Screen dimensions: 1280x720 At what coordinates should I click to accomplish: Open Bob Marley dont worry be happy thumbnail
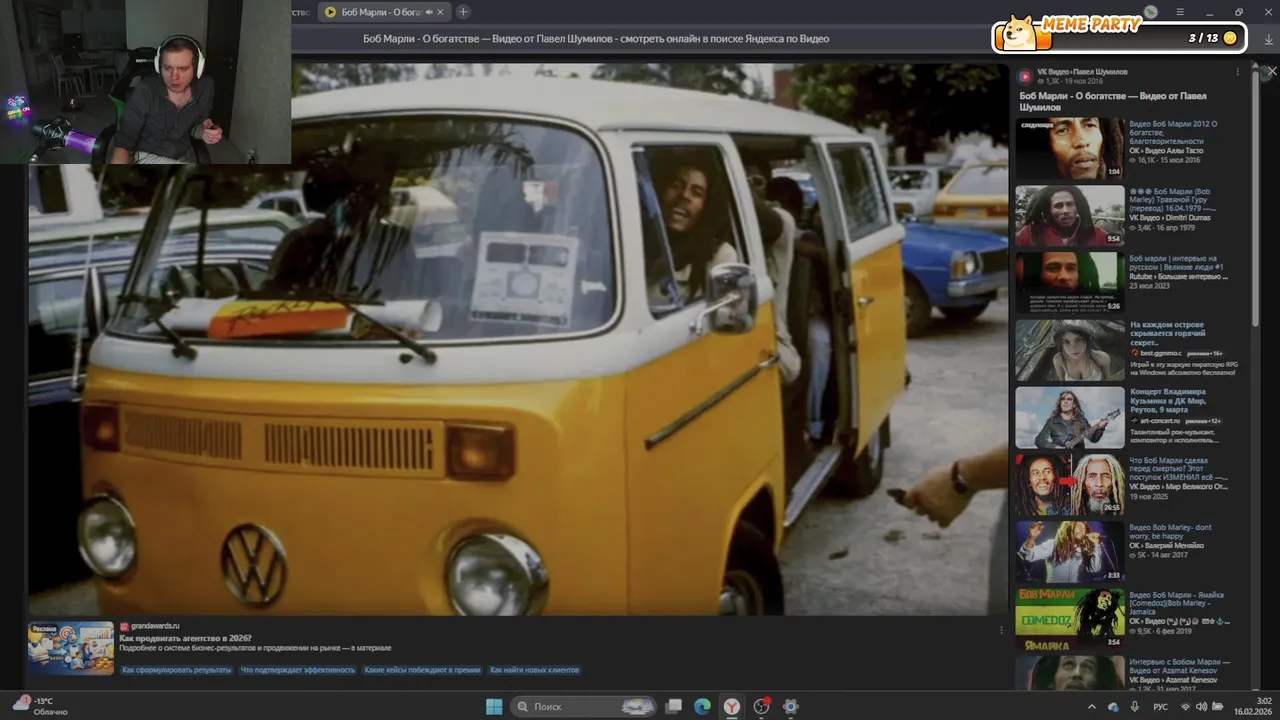click(1070, 551)
